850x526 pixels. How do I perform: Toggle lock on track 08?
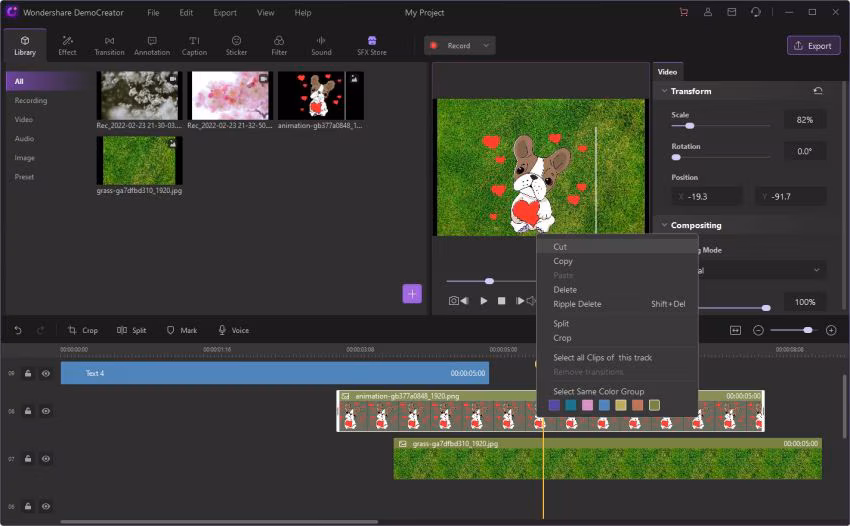point(28,411)
